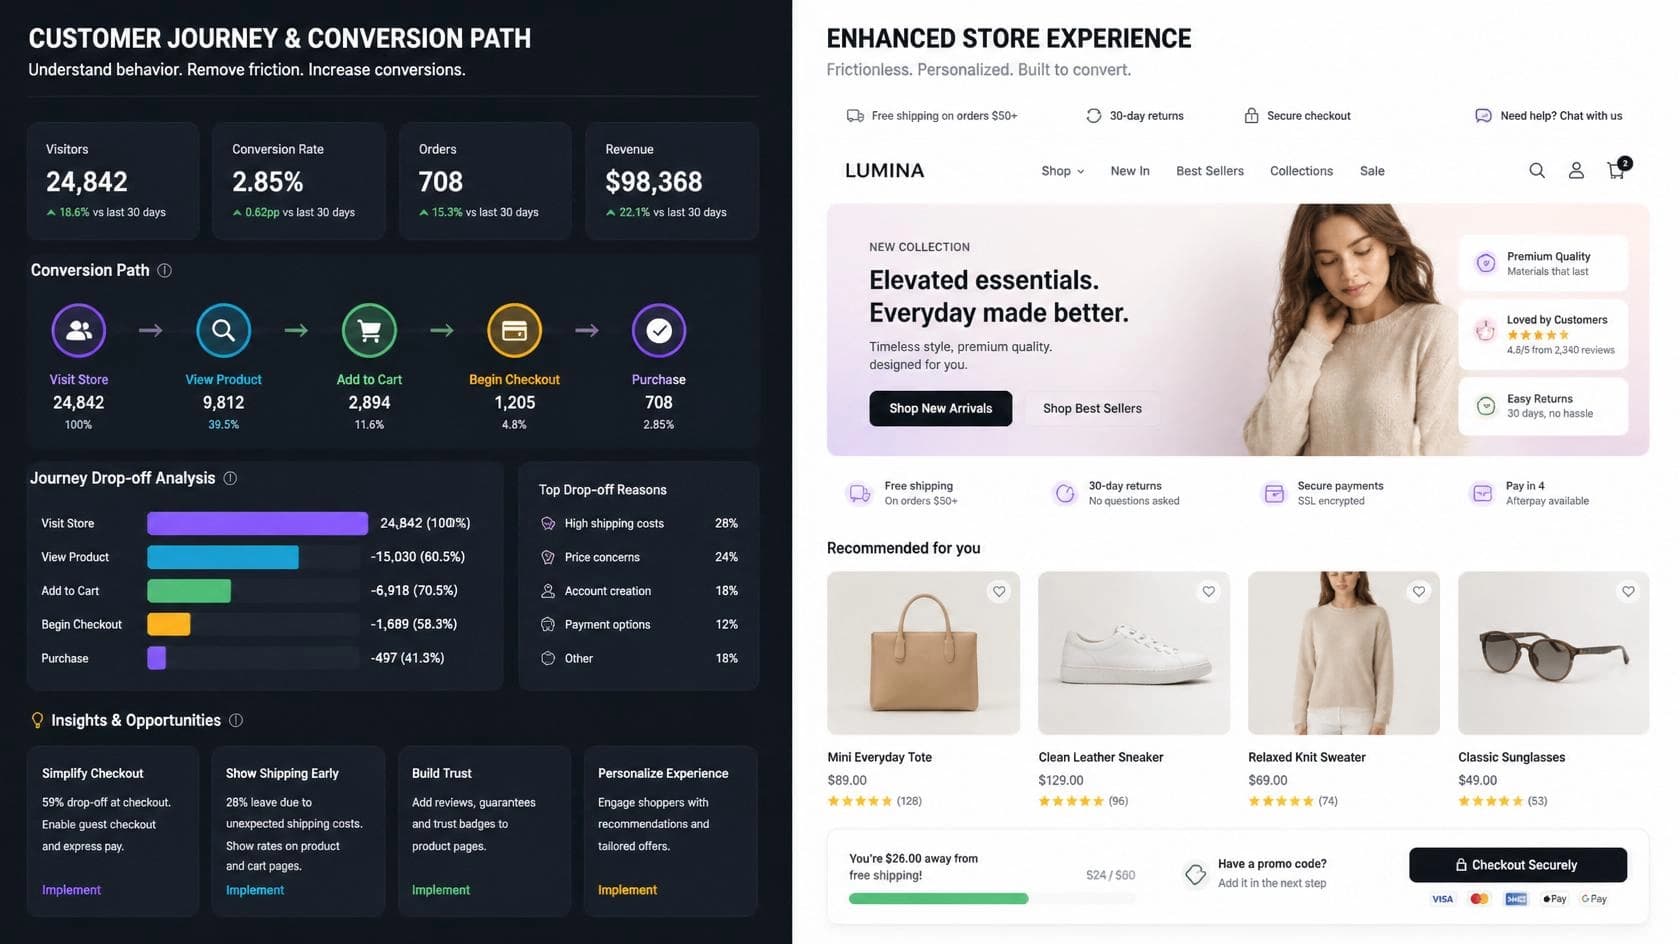Screen dimensions: 1680x944
Task: Open the New In menu item
Action: 1130,171
